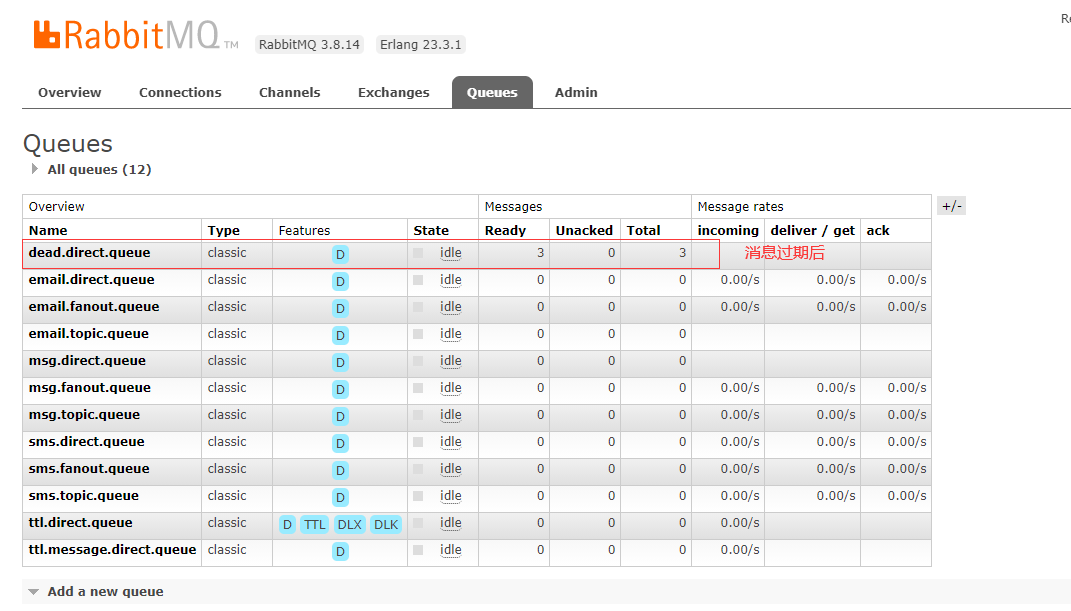The height and width of the screenshot is (611, 1071).
Task: Click the RabbitMQ 3.8.14 version label
Action: (309, 44)
